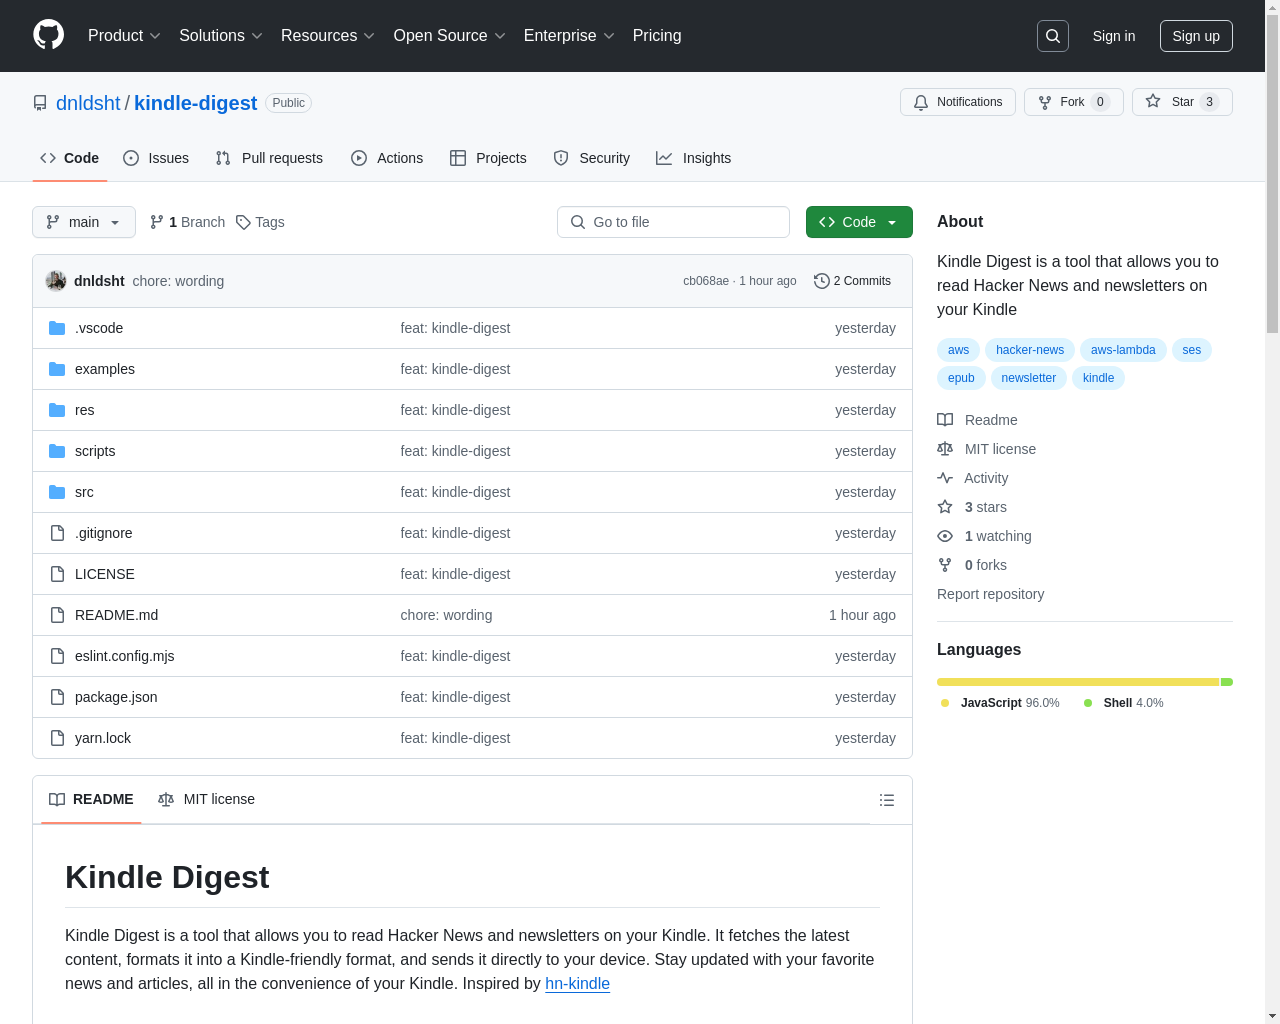Click the examples folder icon

click(x=57, y=369)
